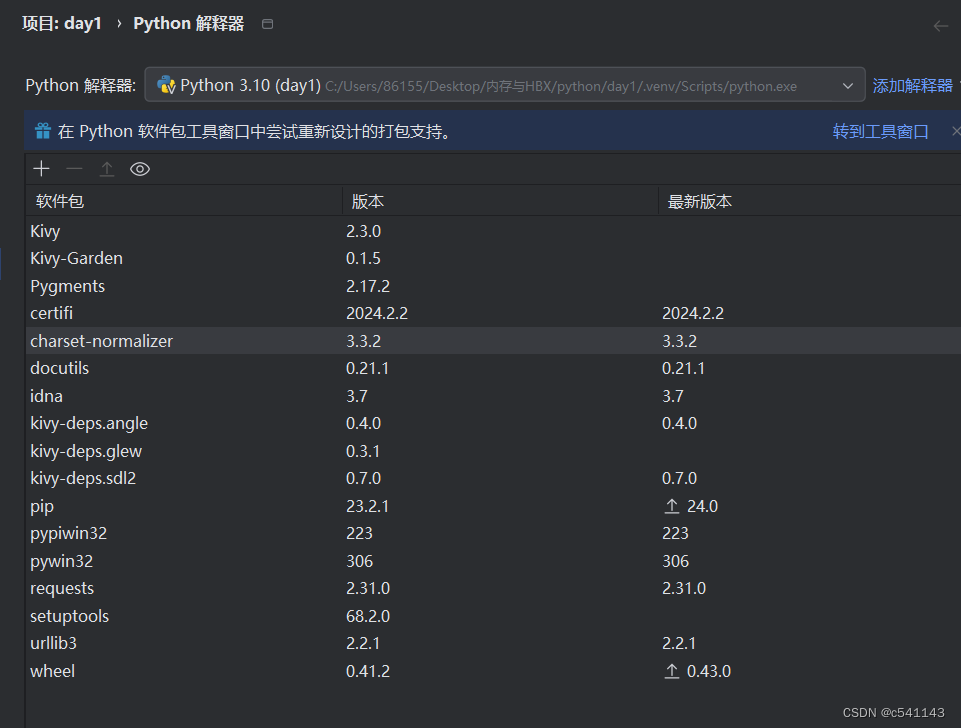Click the 添加解释器 link
Viewport: 961px width, 728px height.
click(x=911, y=85)
